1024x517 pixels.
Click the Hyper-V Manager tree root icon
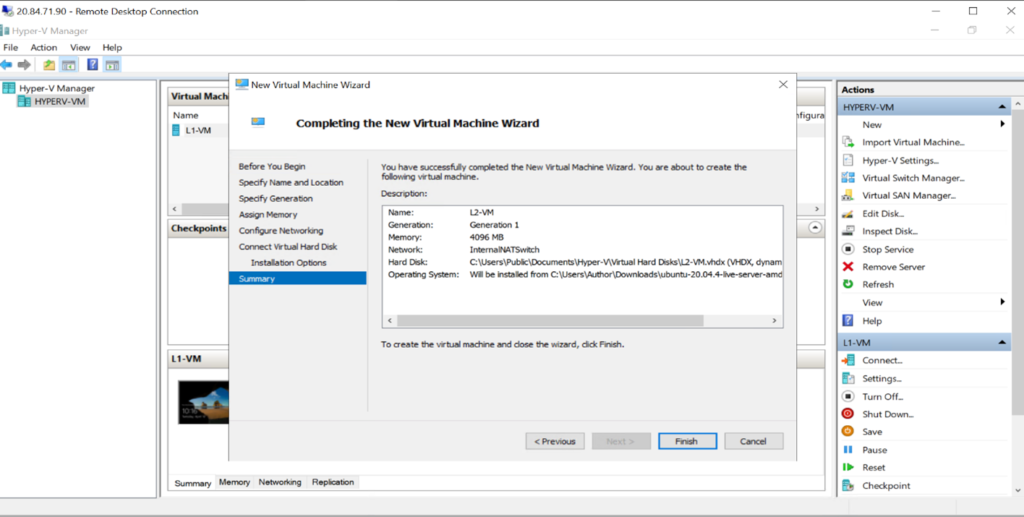(8, 88)
